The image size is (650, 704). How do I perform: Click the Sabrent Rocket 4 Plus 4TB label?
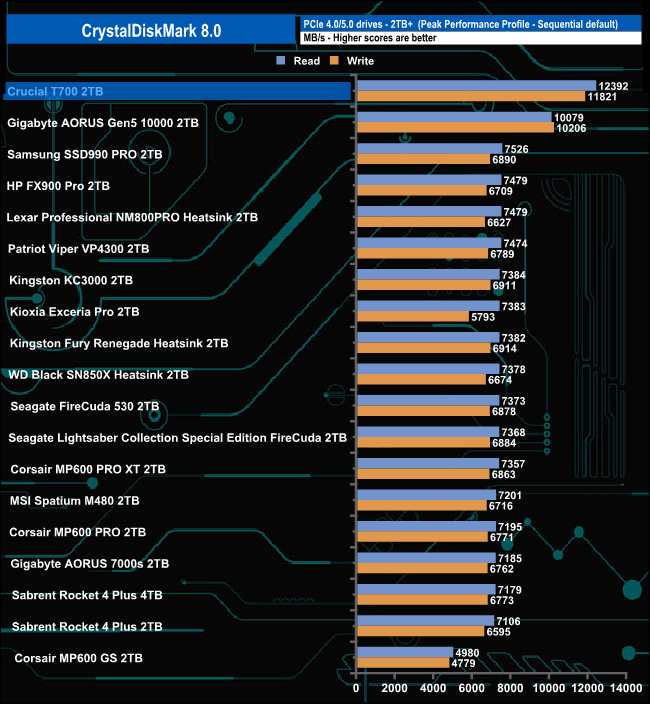tap(87, 595)
